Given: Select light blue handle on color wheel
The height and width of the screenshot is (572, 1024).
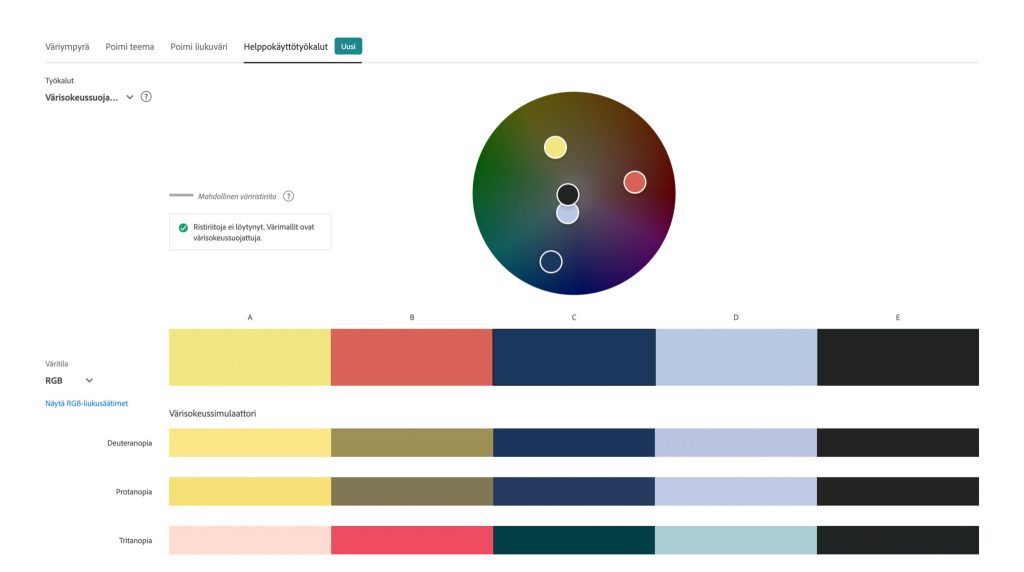Looking at the screenshot, I should click(567, 213).
